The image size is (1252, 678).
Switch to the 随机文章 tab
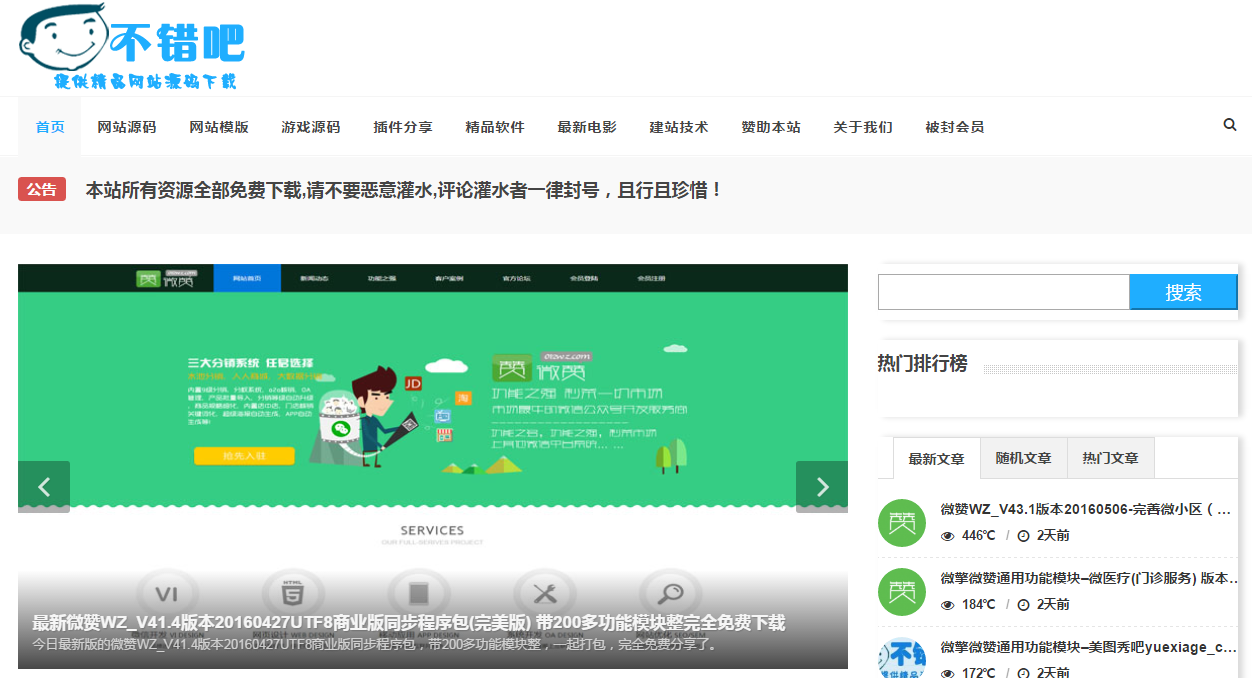pos(1023,457)
